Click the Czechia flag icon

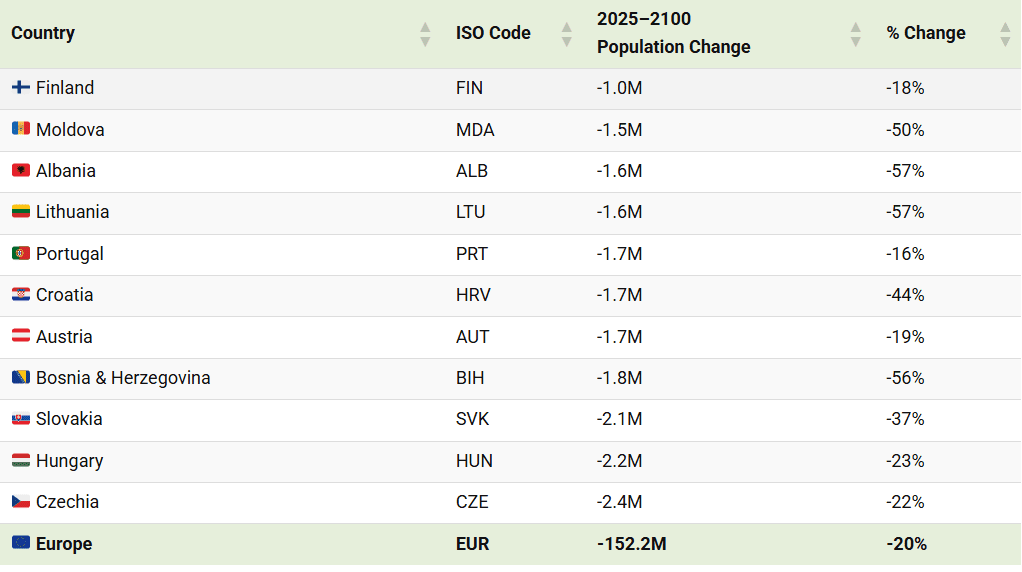click(x=20, y=502)
